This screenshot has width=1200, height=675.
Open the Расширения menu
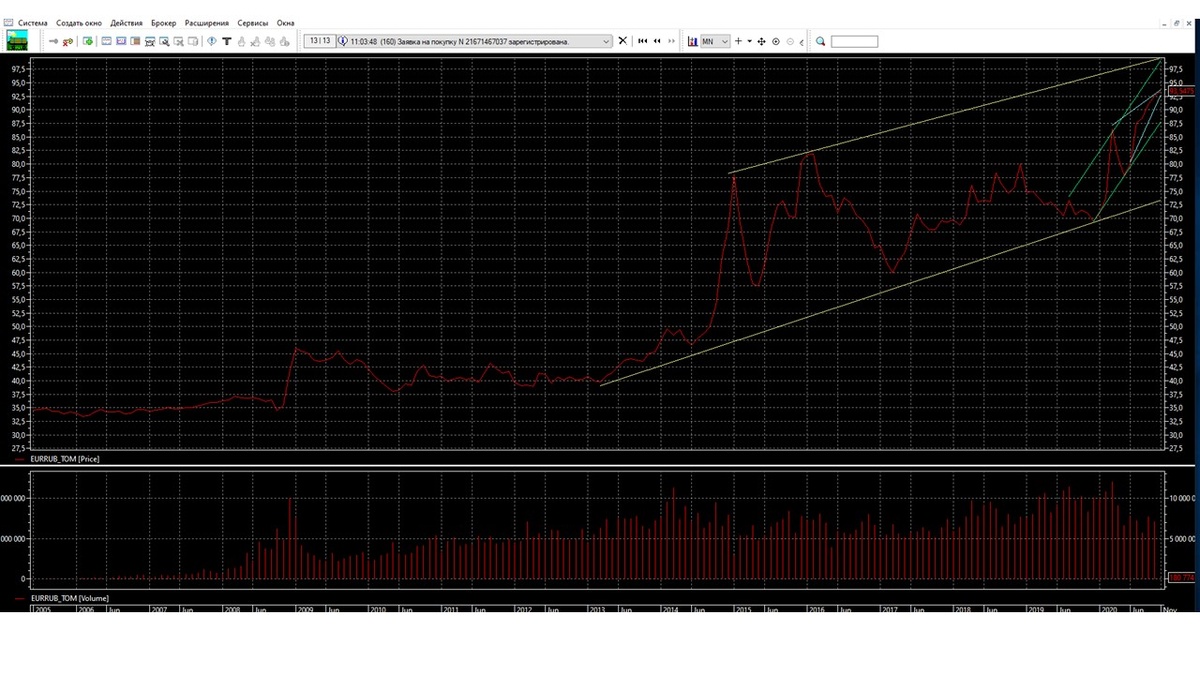coord(206,22)
